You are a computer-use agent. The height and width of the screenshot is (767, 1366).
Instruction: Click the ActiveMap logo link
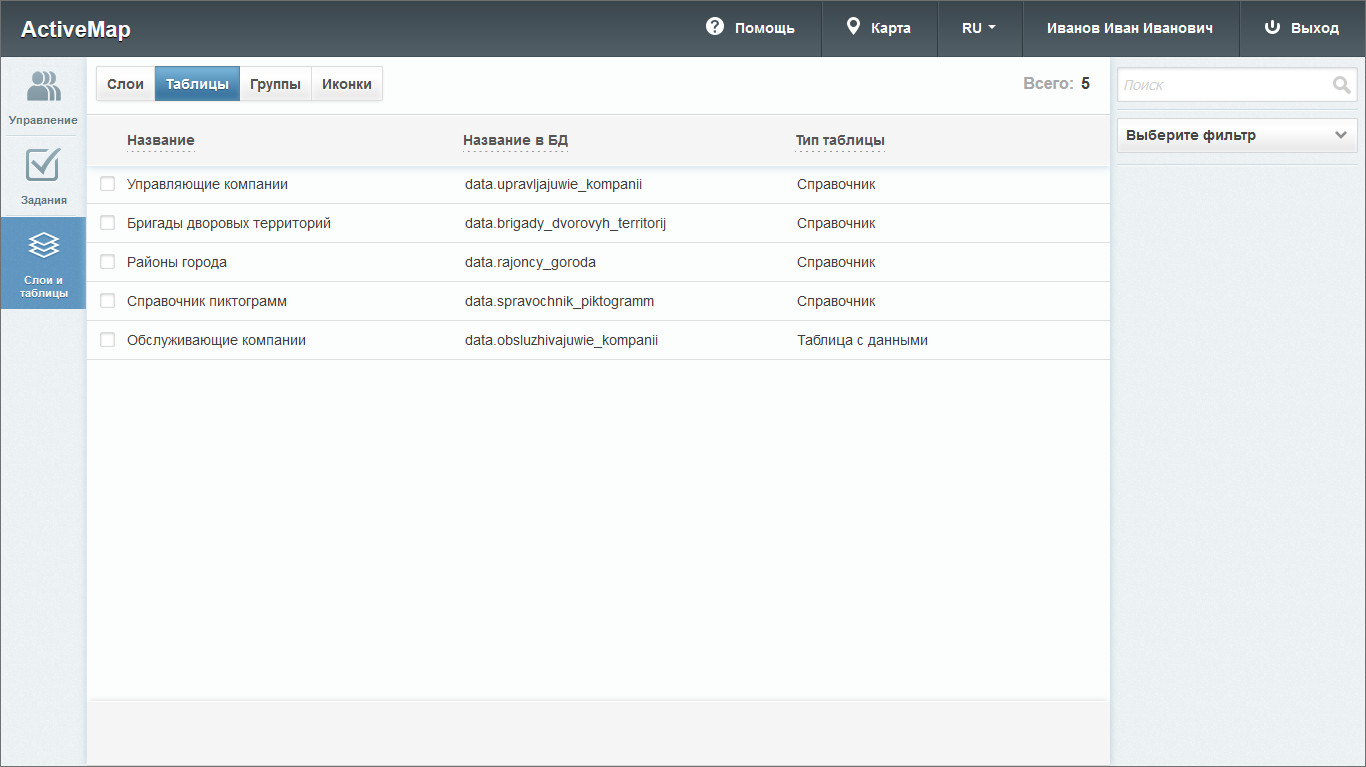tap(76, 29)
